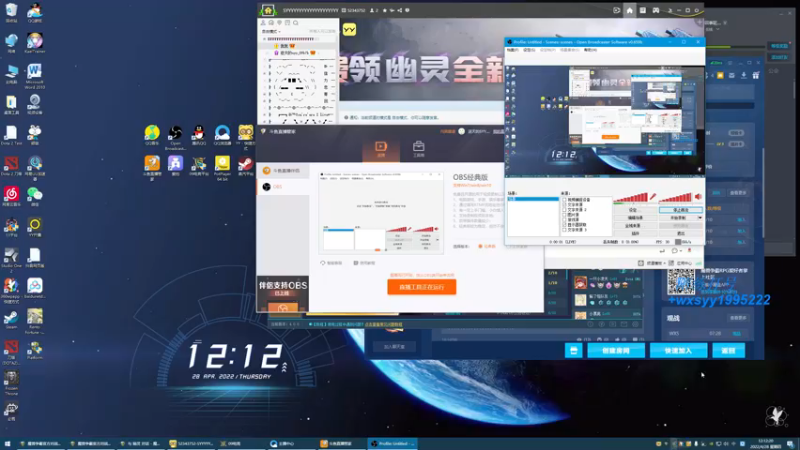Select OBS in the Douyu sidebar

283,187
